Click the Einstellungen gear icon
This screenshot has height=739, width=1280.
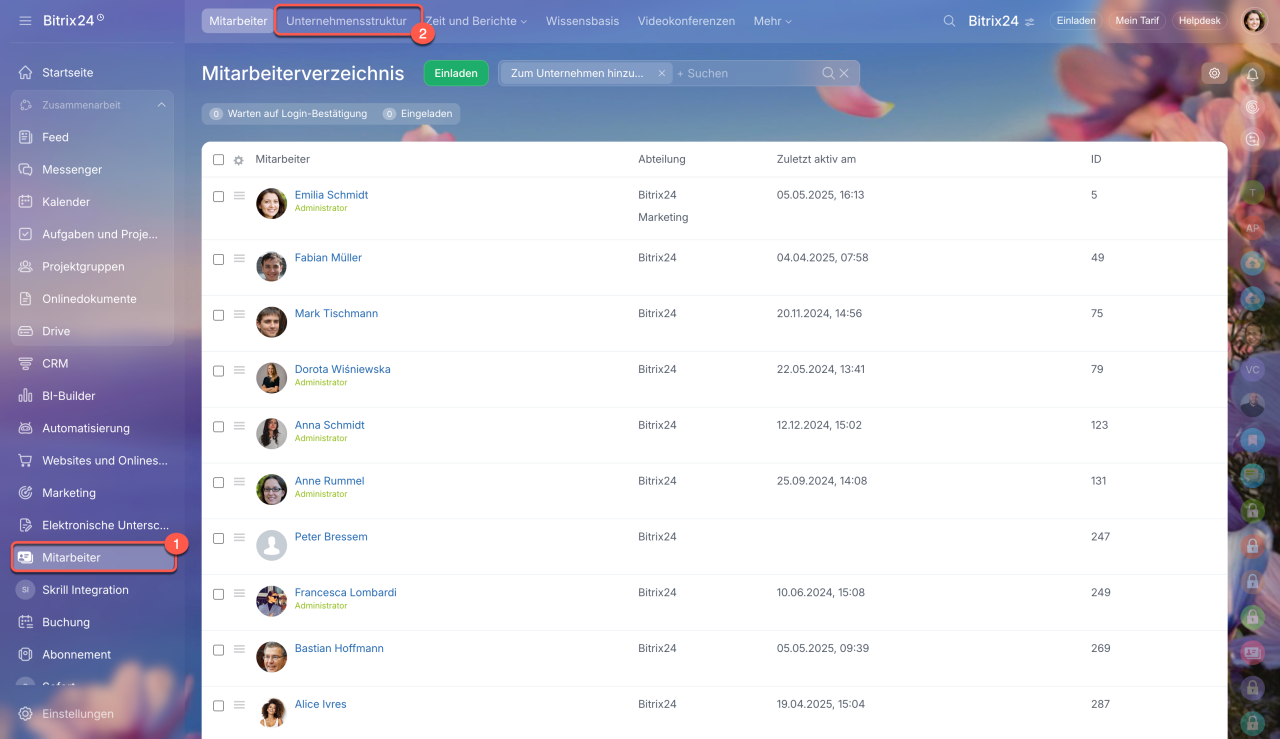point(26,714)
